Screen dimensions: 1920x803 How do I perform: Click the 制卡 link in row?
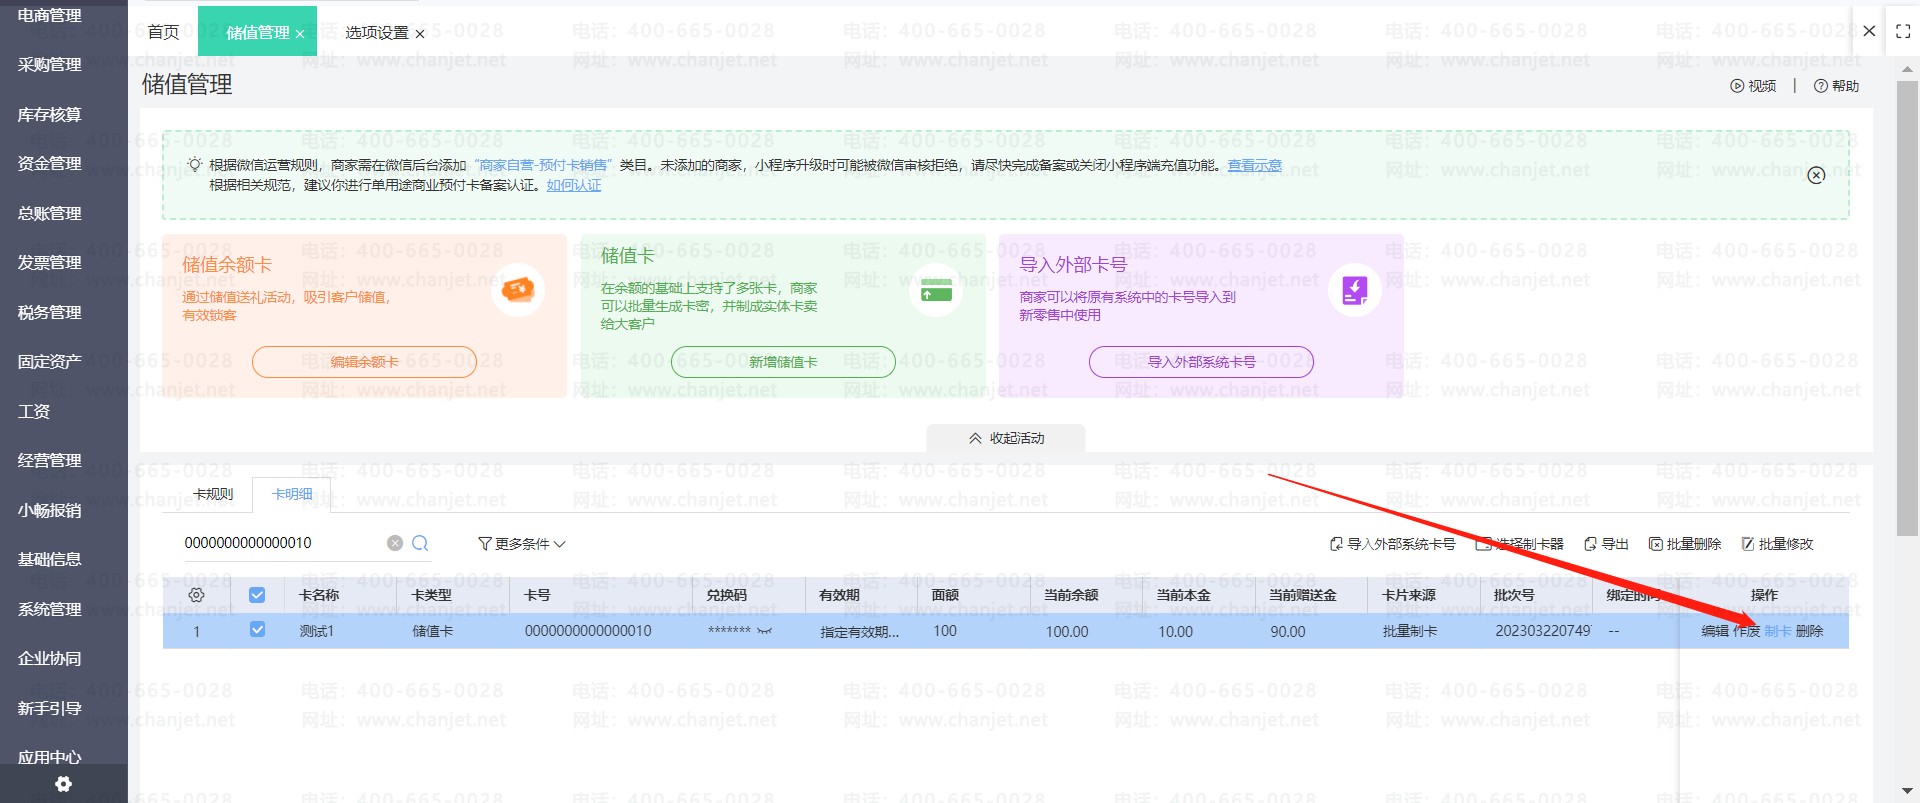1777,631
